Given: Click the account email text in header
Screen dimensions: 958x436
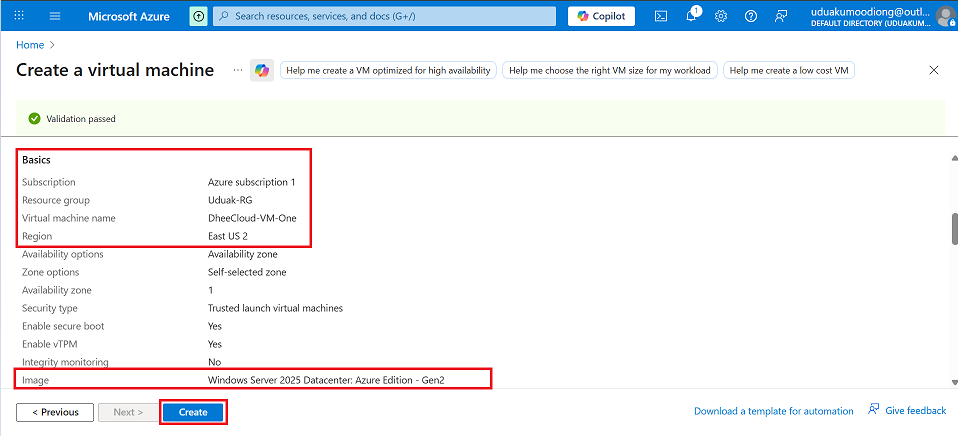Looking at the screenshot, I should [871, 11].
